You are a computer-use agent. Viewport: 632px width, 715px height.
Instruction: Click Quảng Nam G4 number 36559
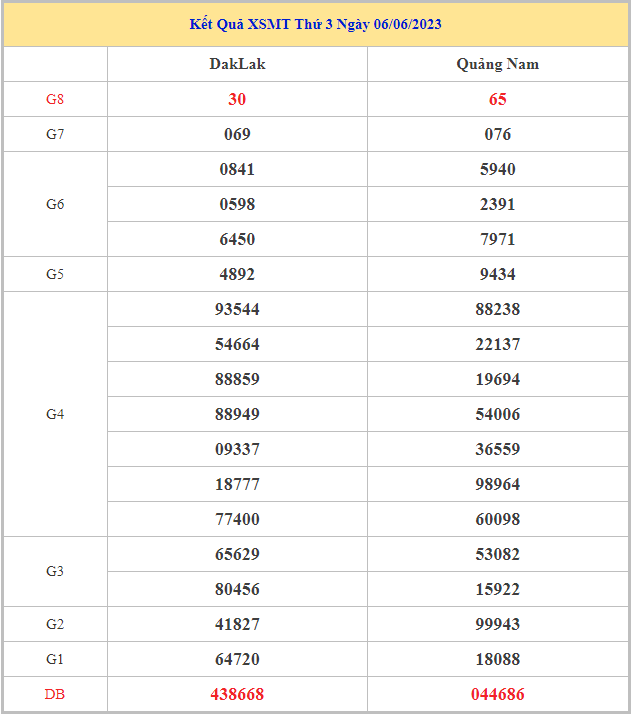497,449
